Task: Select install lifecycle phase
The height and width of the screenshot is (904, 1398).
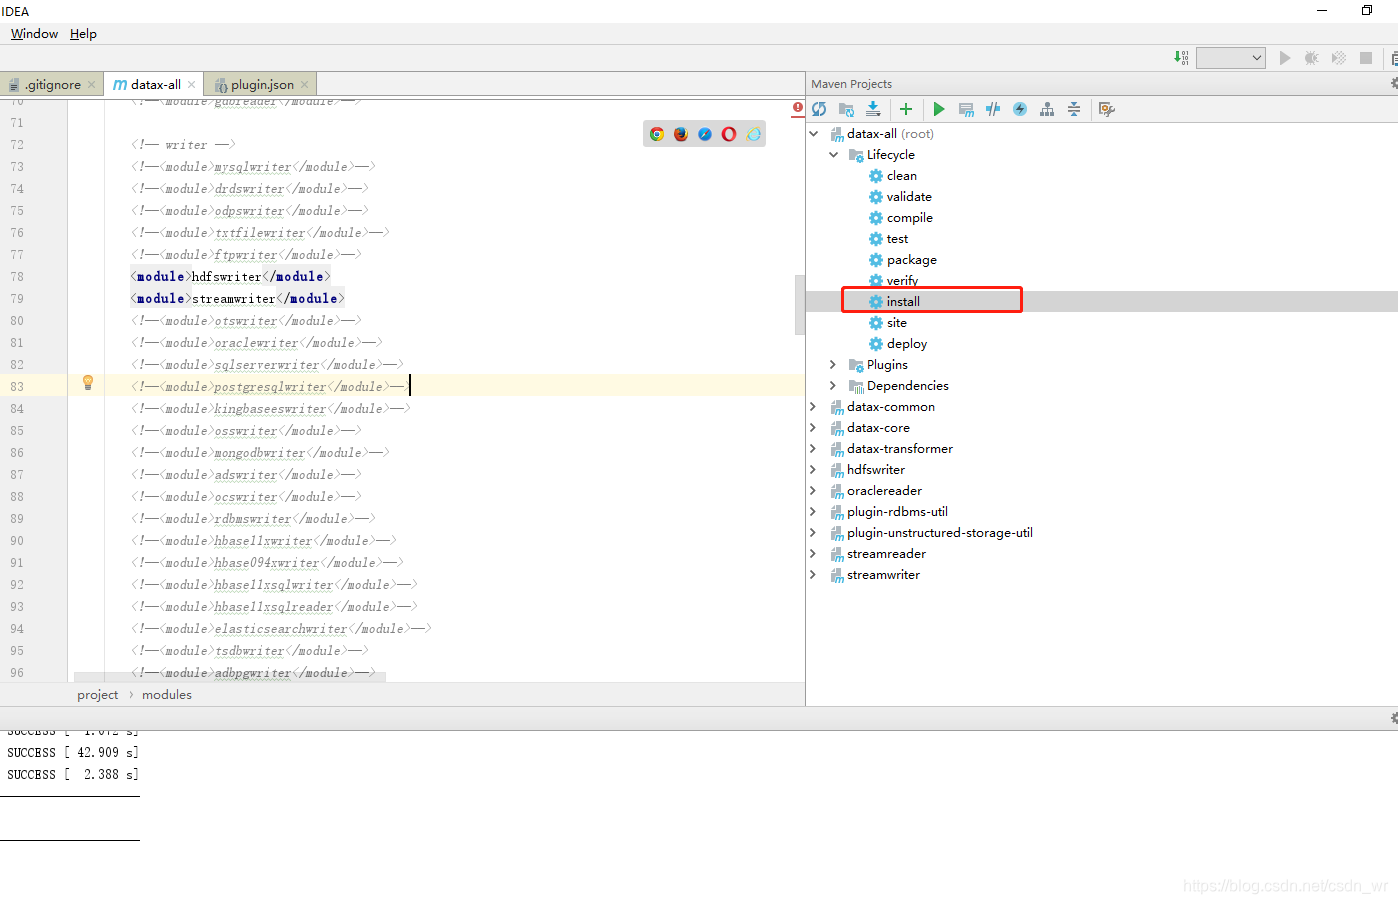Action: coord(895,302)
